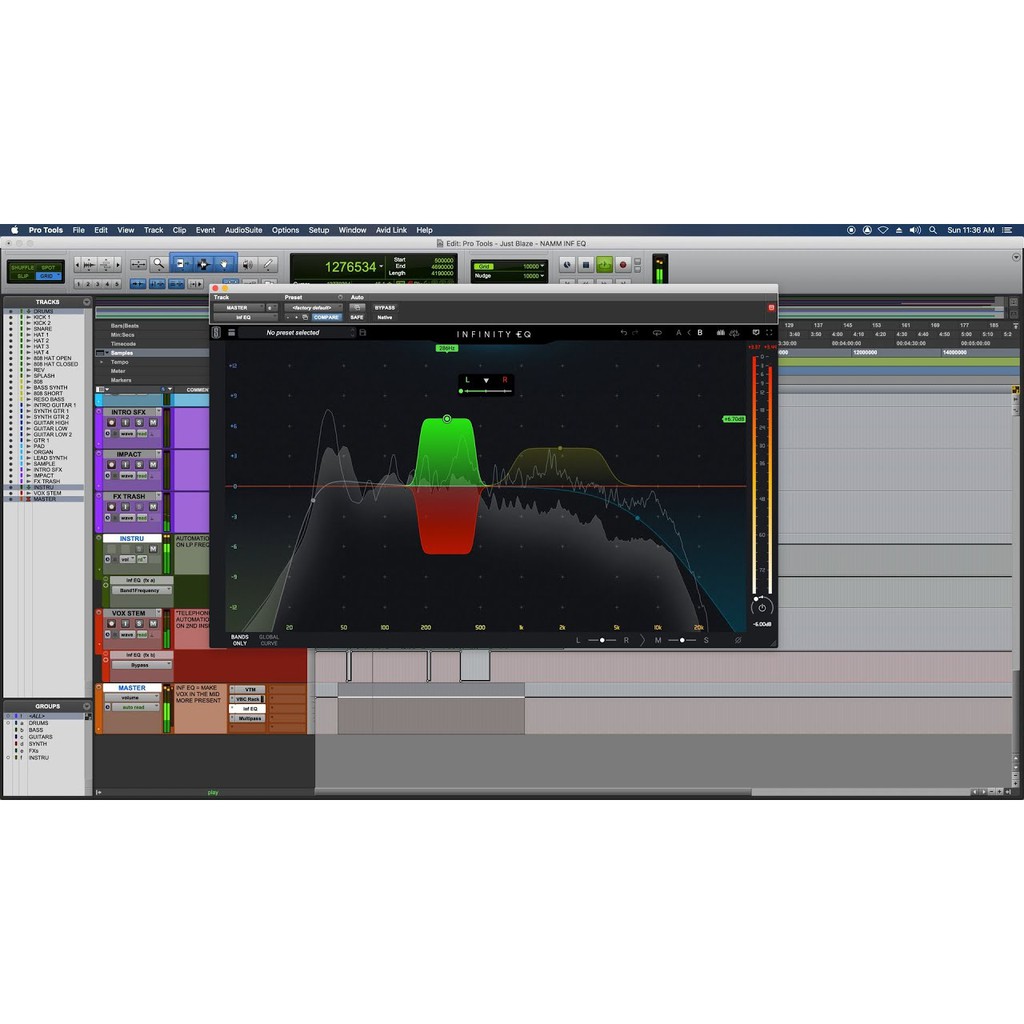Click the green 286Hz band node
The image size is (1024, 1024).
[447, 419]
